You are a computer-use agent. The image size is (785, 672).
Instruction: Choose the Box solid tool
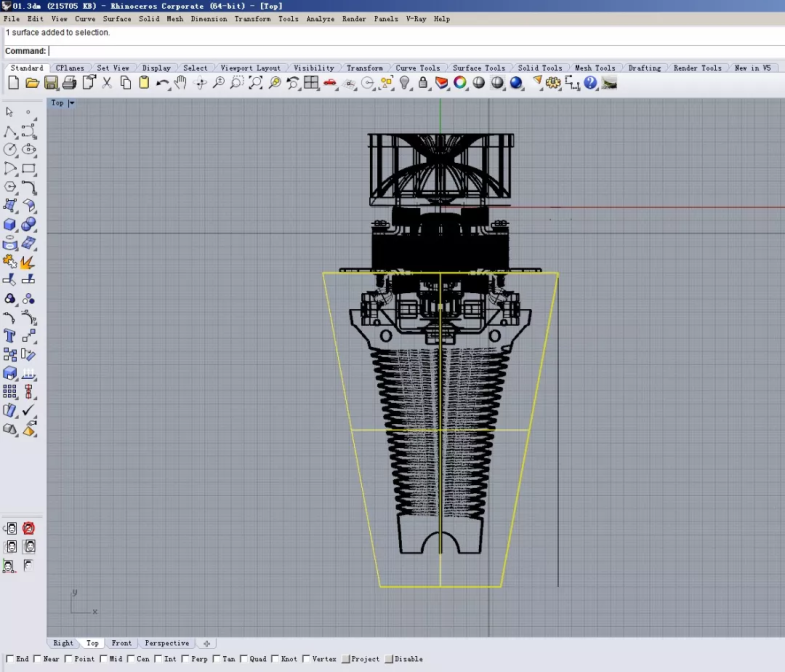pos(10,224)
